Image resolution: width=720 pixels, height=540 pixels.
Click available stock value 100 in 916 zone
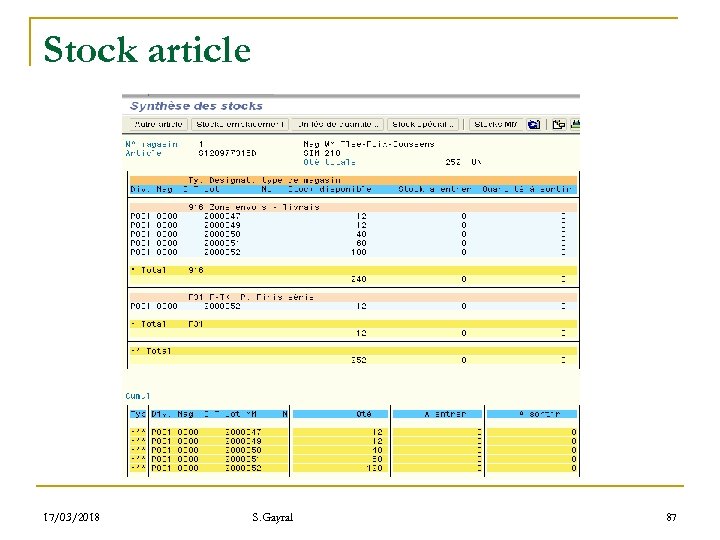(x=359, y=252)
